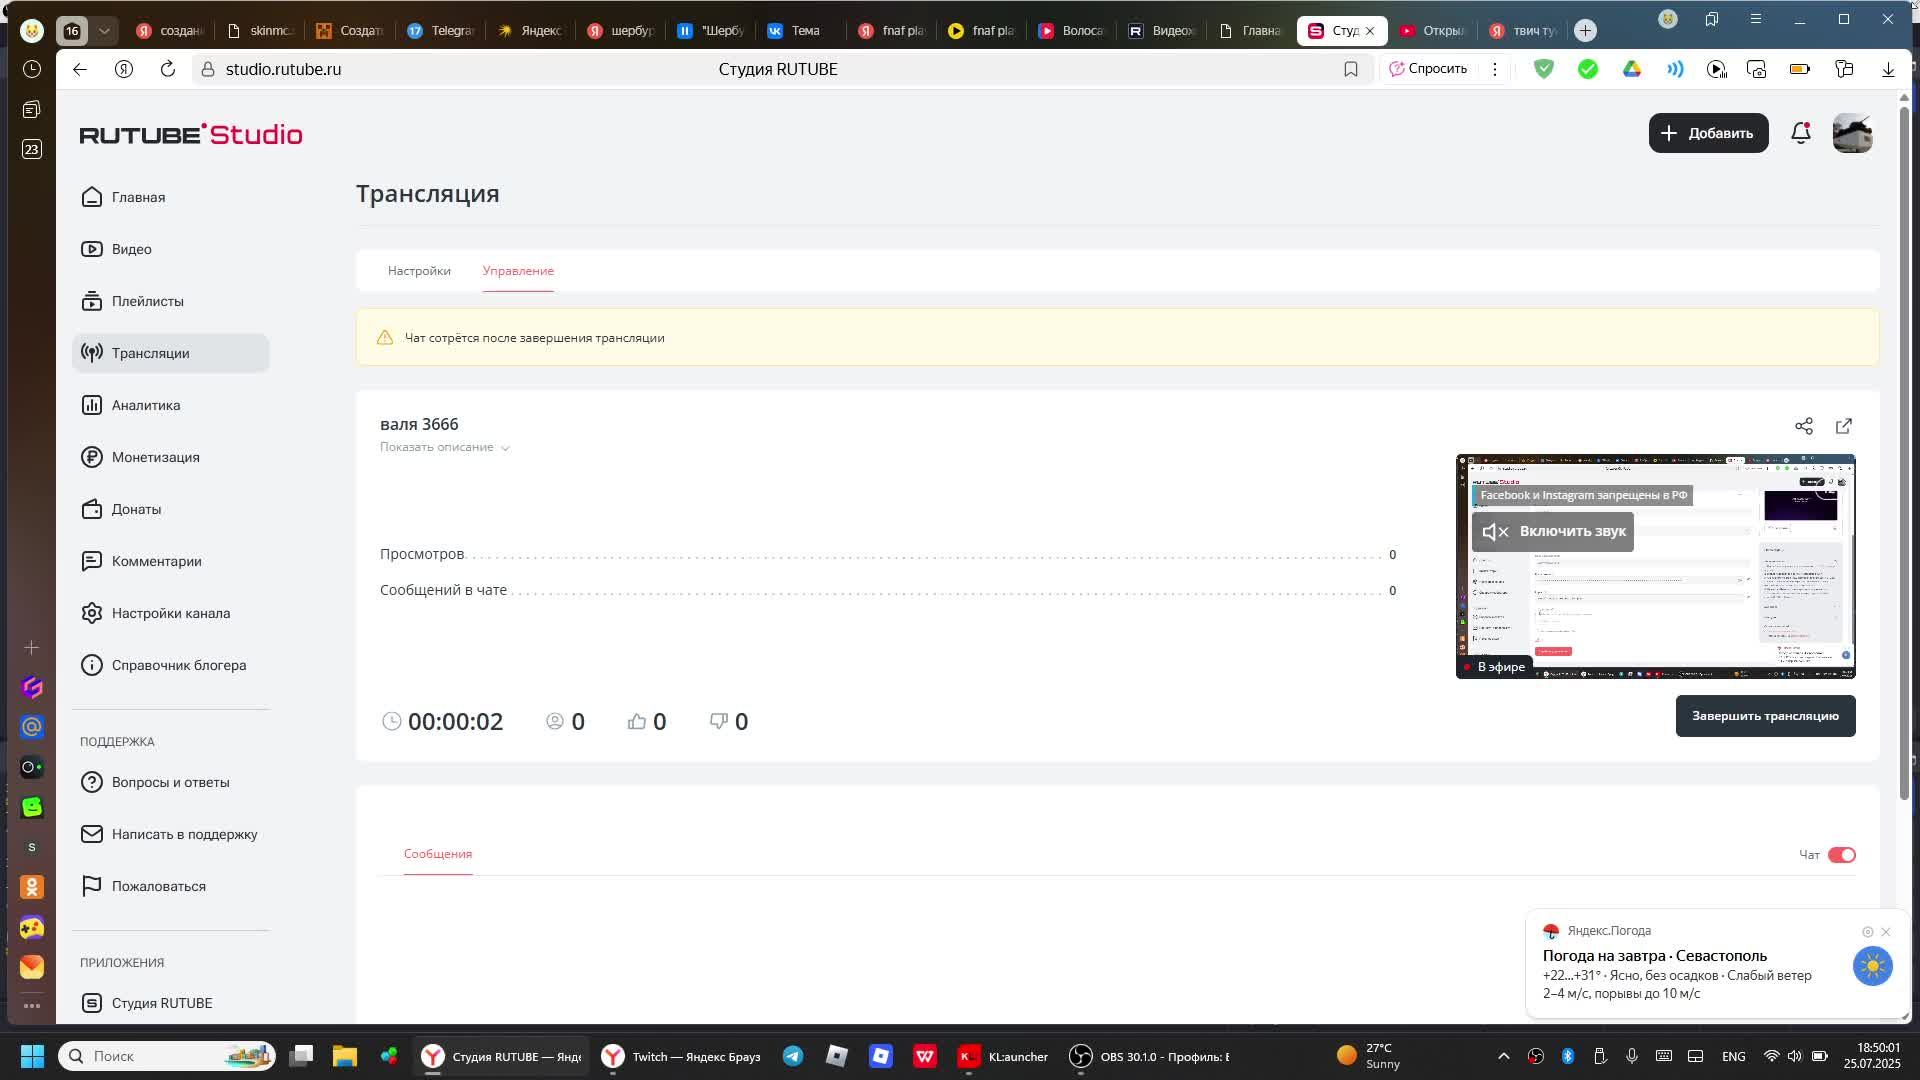1920x1080 pixels.
Task: Click the share icon for the stream
Action: point(1803,426)
